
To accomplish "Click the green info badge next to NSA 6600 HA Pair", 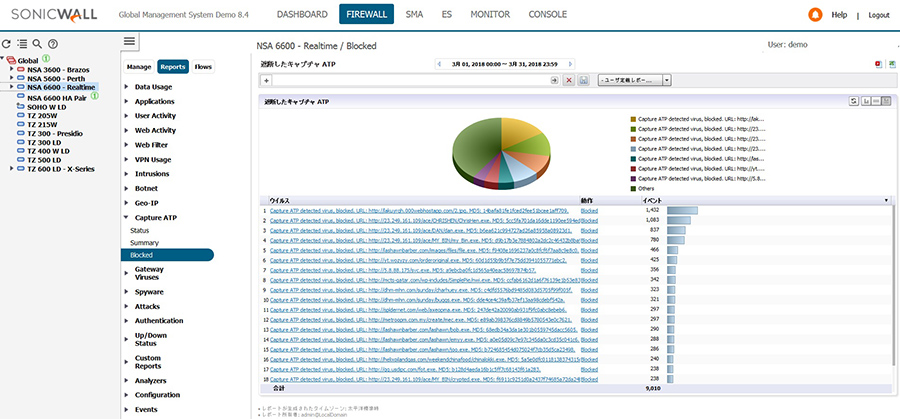I will pyautogui.click(x=95, y=95).
